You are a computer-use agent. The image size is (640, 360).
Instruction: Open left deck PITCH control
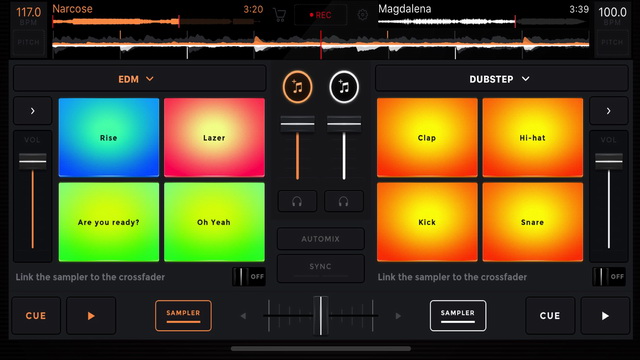[28, 42]
